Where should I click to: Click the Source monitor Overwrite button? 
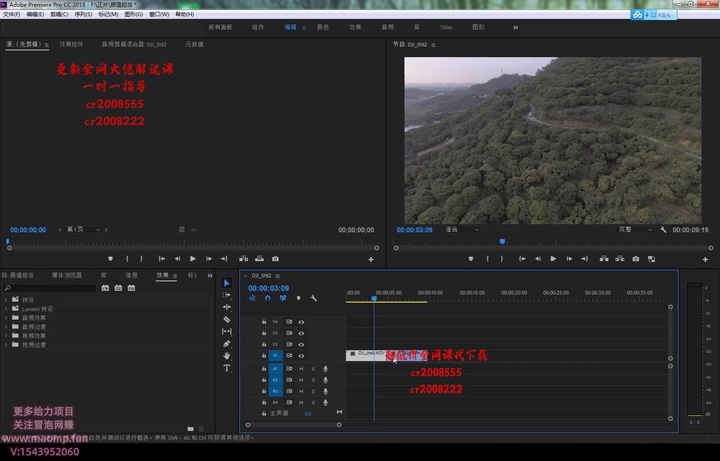pos(259,259)
